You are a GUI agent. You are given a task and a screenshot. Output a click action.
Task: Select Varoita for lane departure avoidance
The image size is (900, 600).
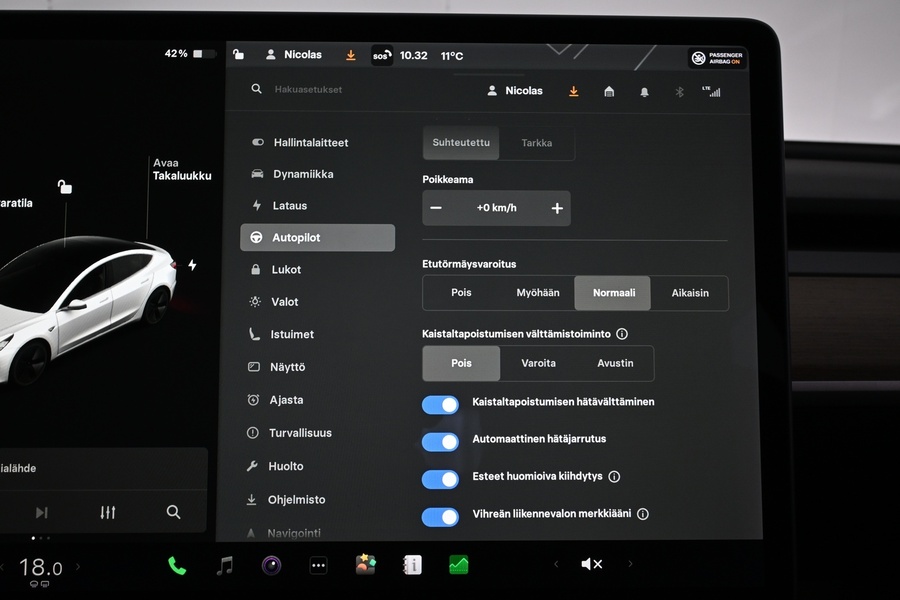click(538, 363)
